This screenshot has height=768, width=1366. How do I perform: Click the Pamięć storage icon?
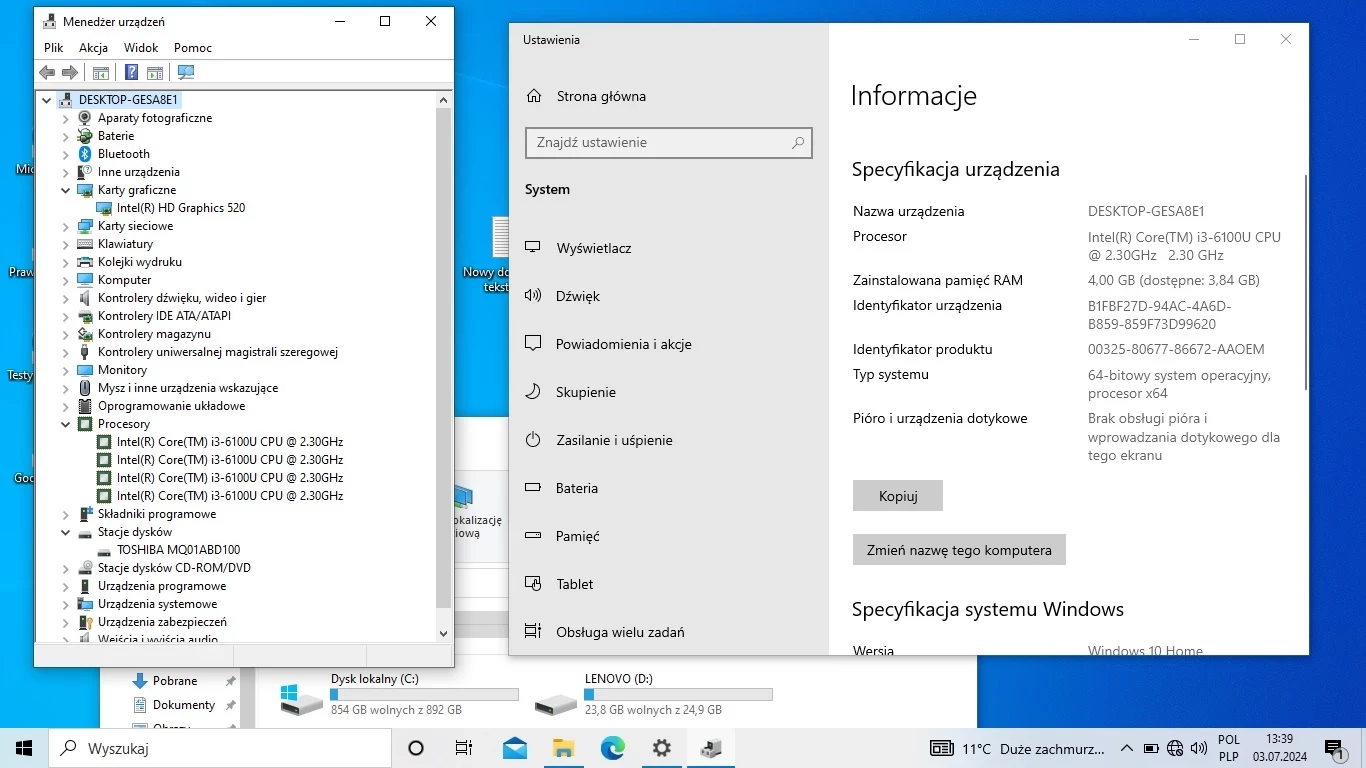point(533,536)
